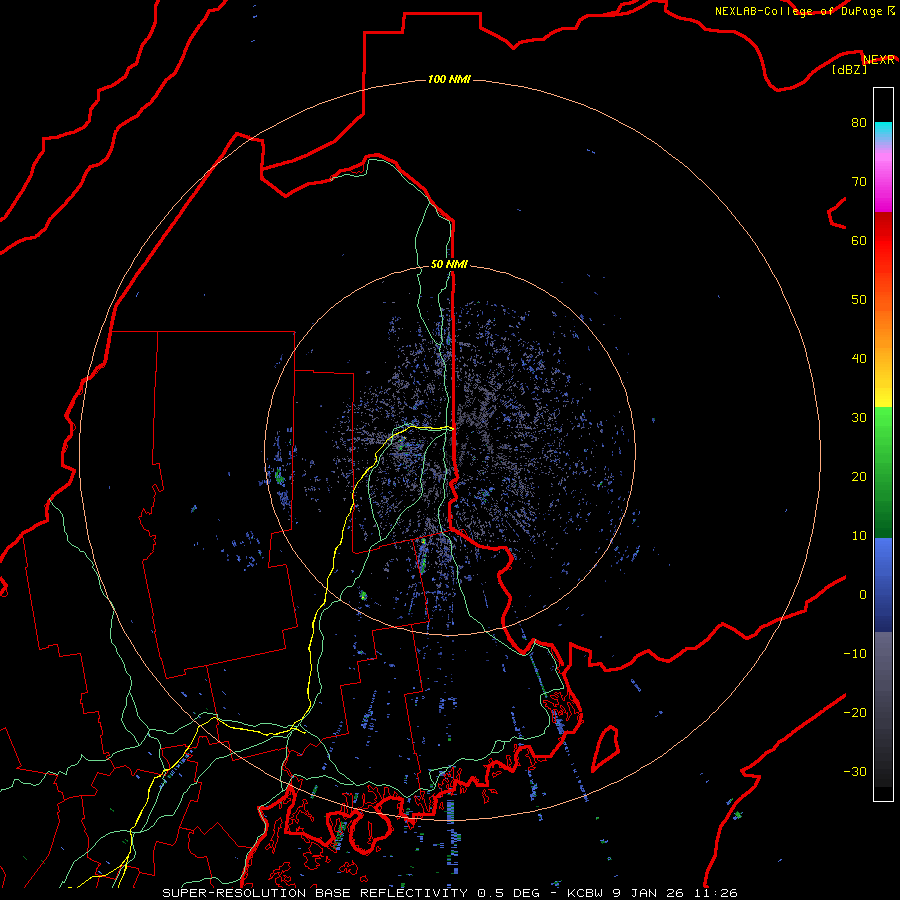Click the 100 NMI range ring label

click(x=449, y=79)
